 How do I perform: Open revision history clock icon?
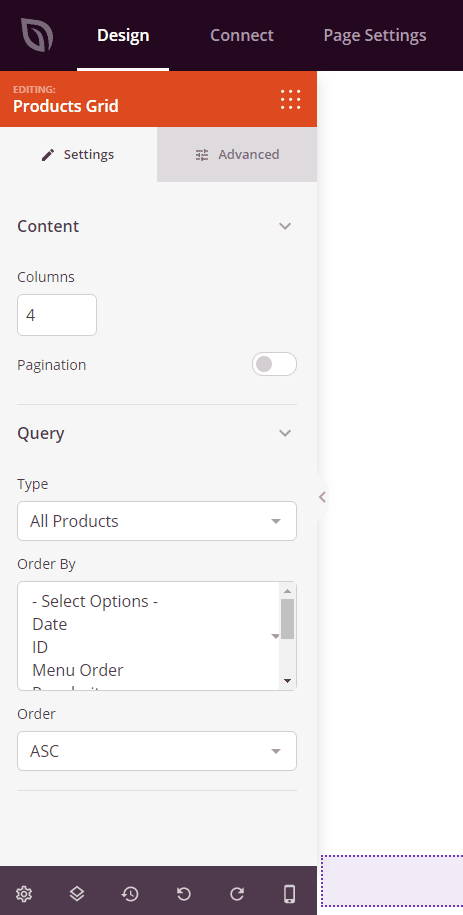pos(130,893)
